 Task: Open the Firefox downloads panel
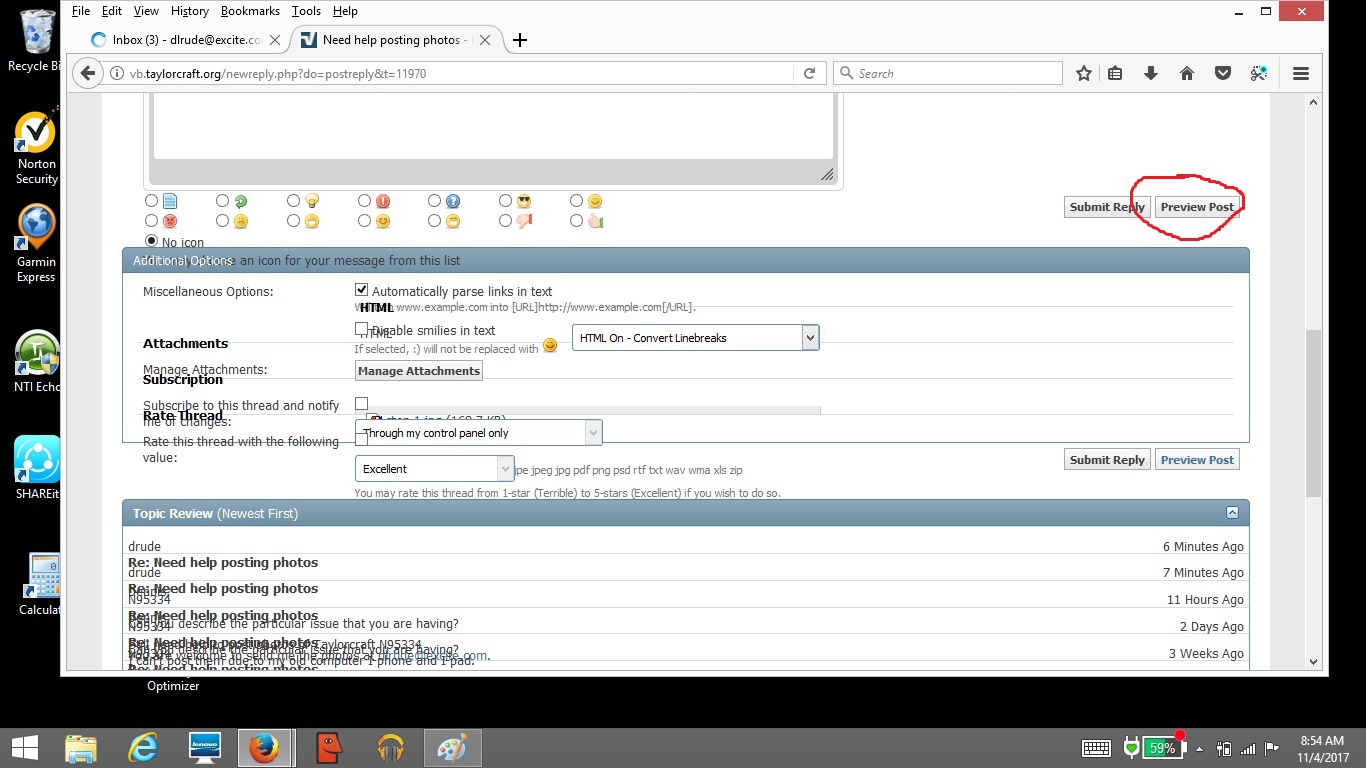pos(1151,73)
